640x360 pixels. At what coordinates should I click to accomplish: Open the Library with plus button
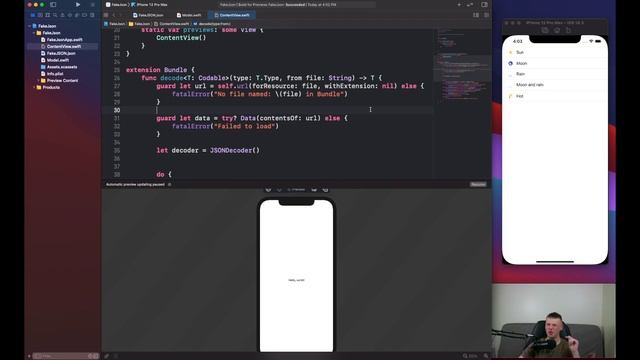459,4
